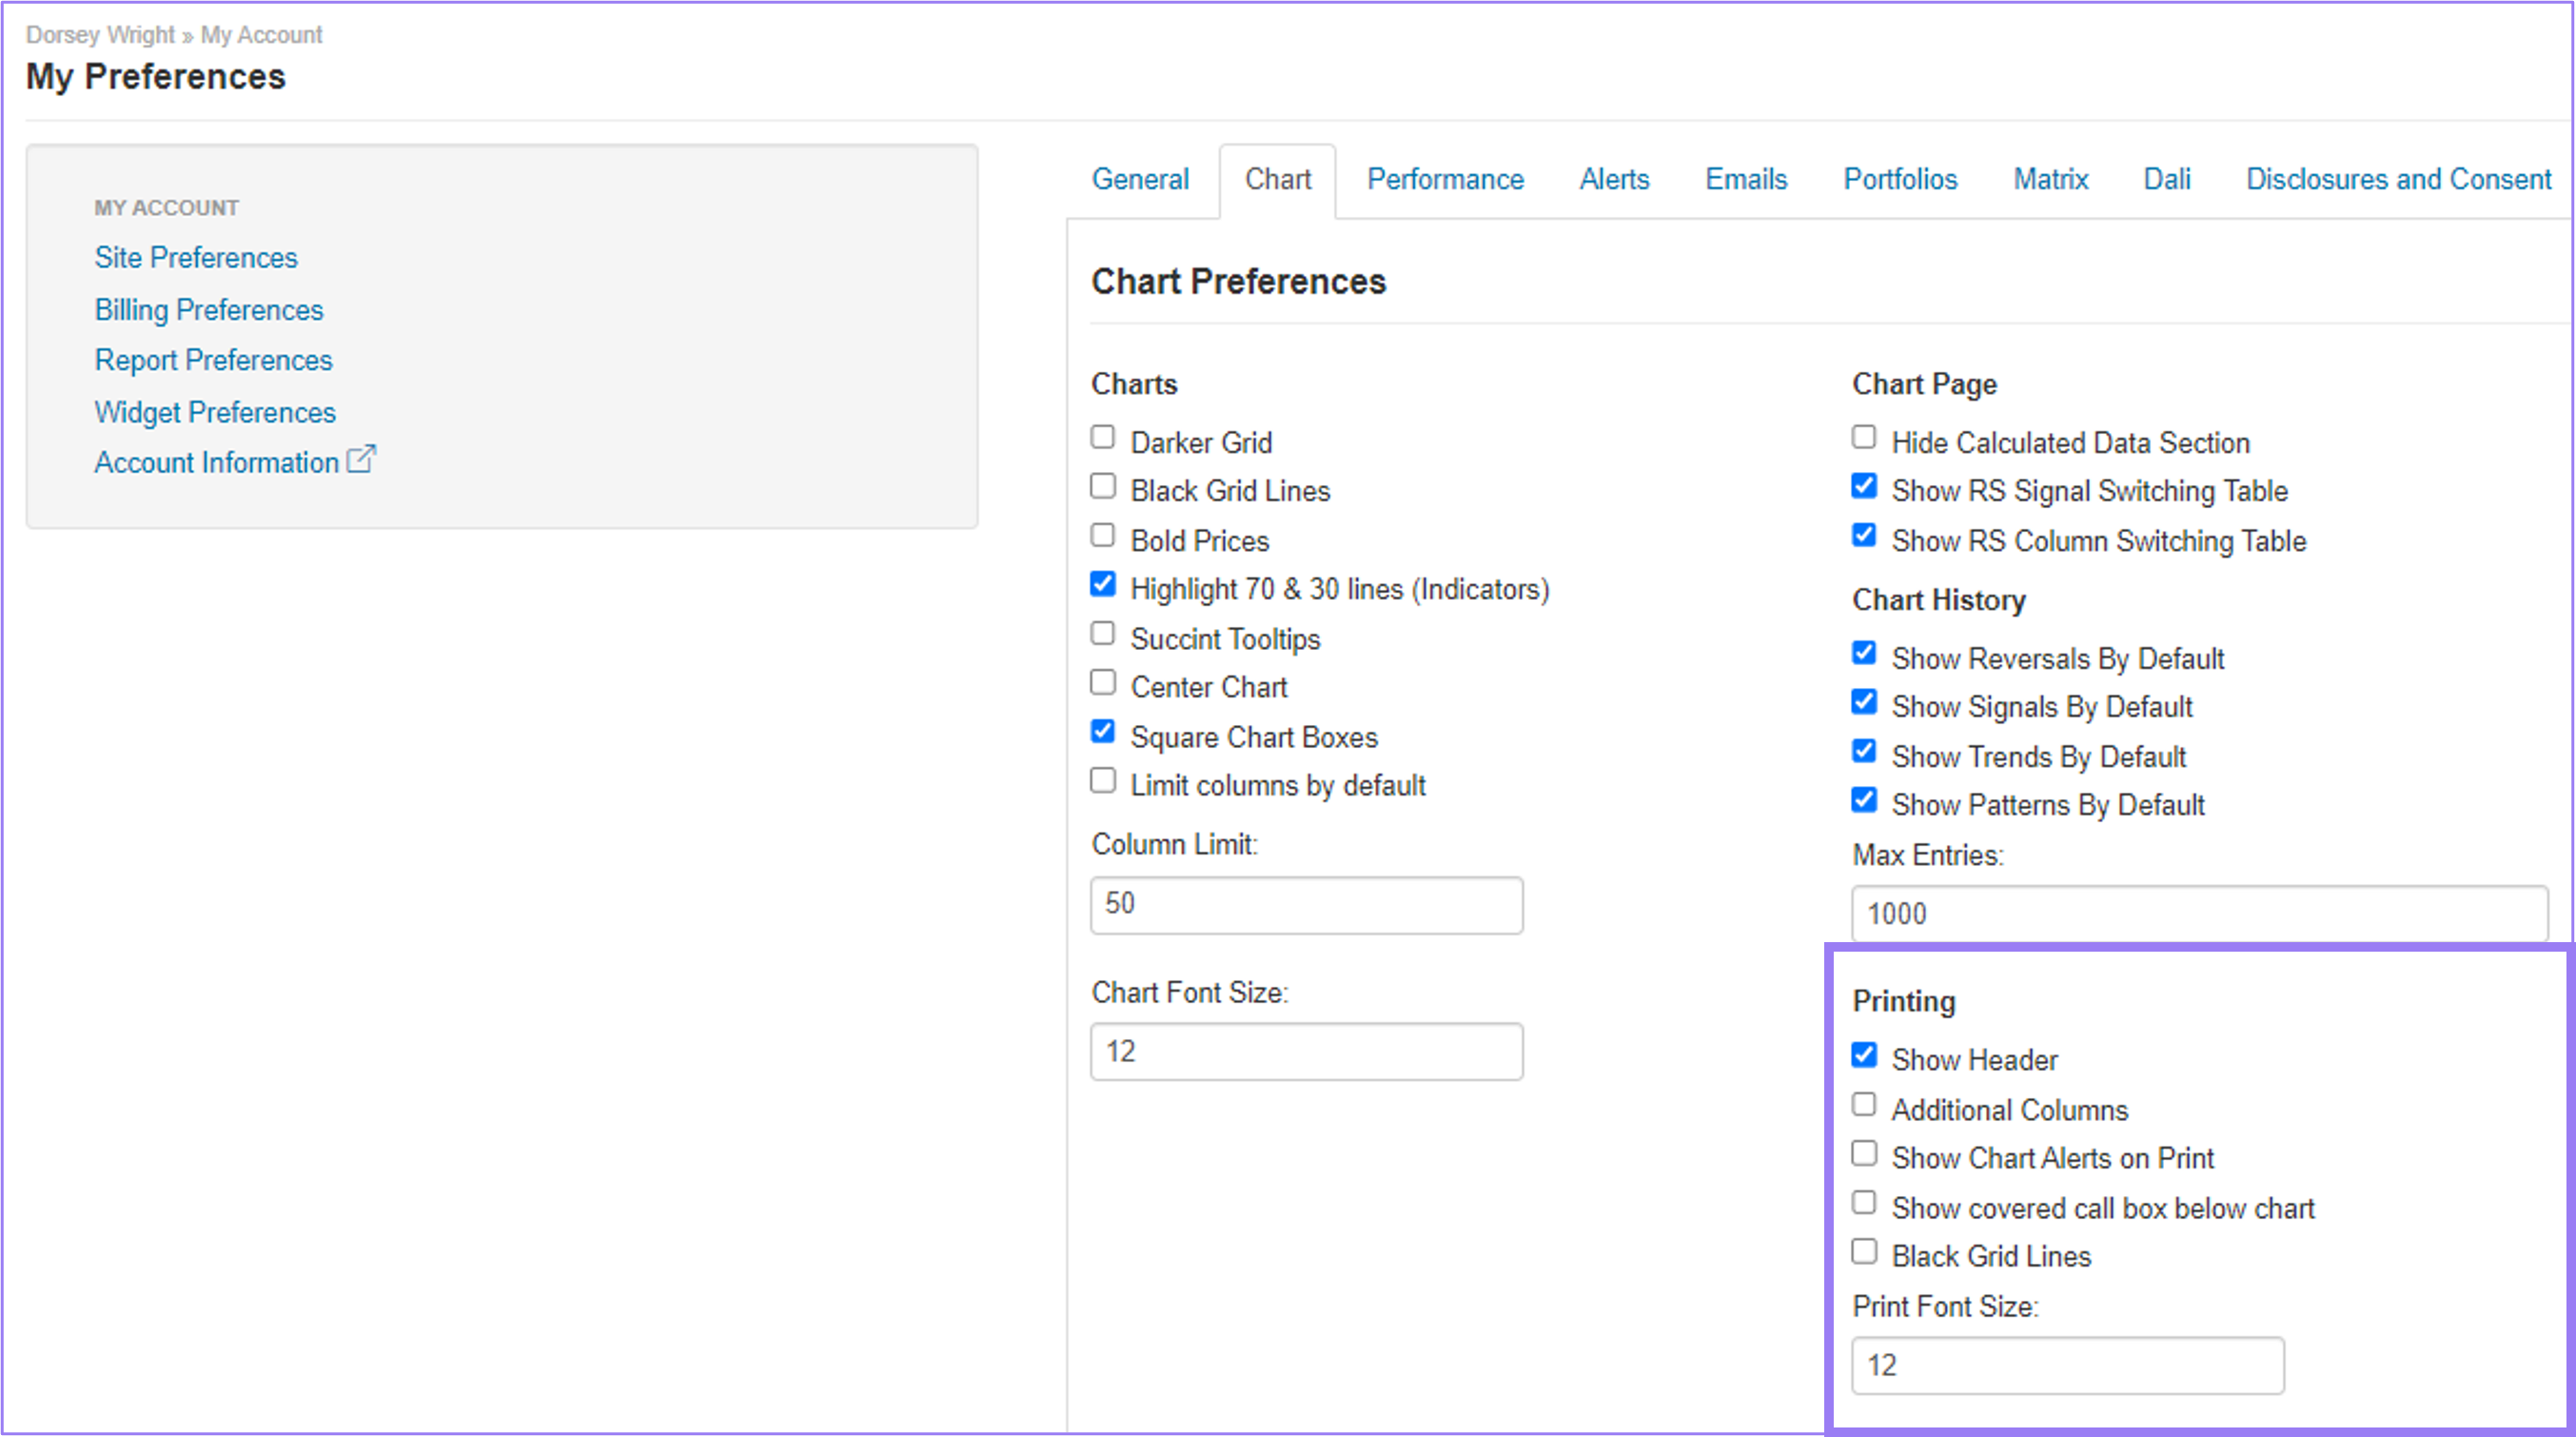Click My Account breadcrumb
This screenshot has height=1437, width=2576.
coord(261,35)
